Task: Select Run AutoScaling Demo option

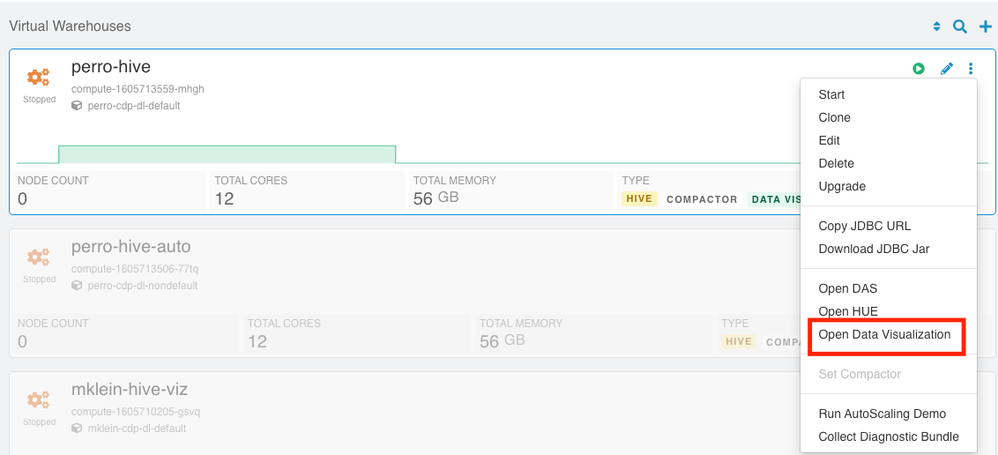Action: tap(882, 414)
